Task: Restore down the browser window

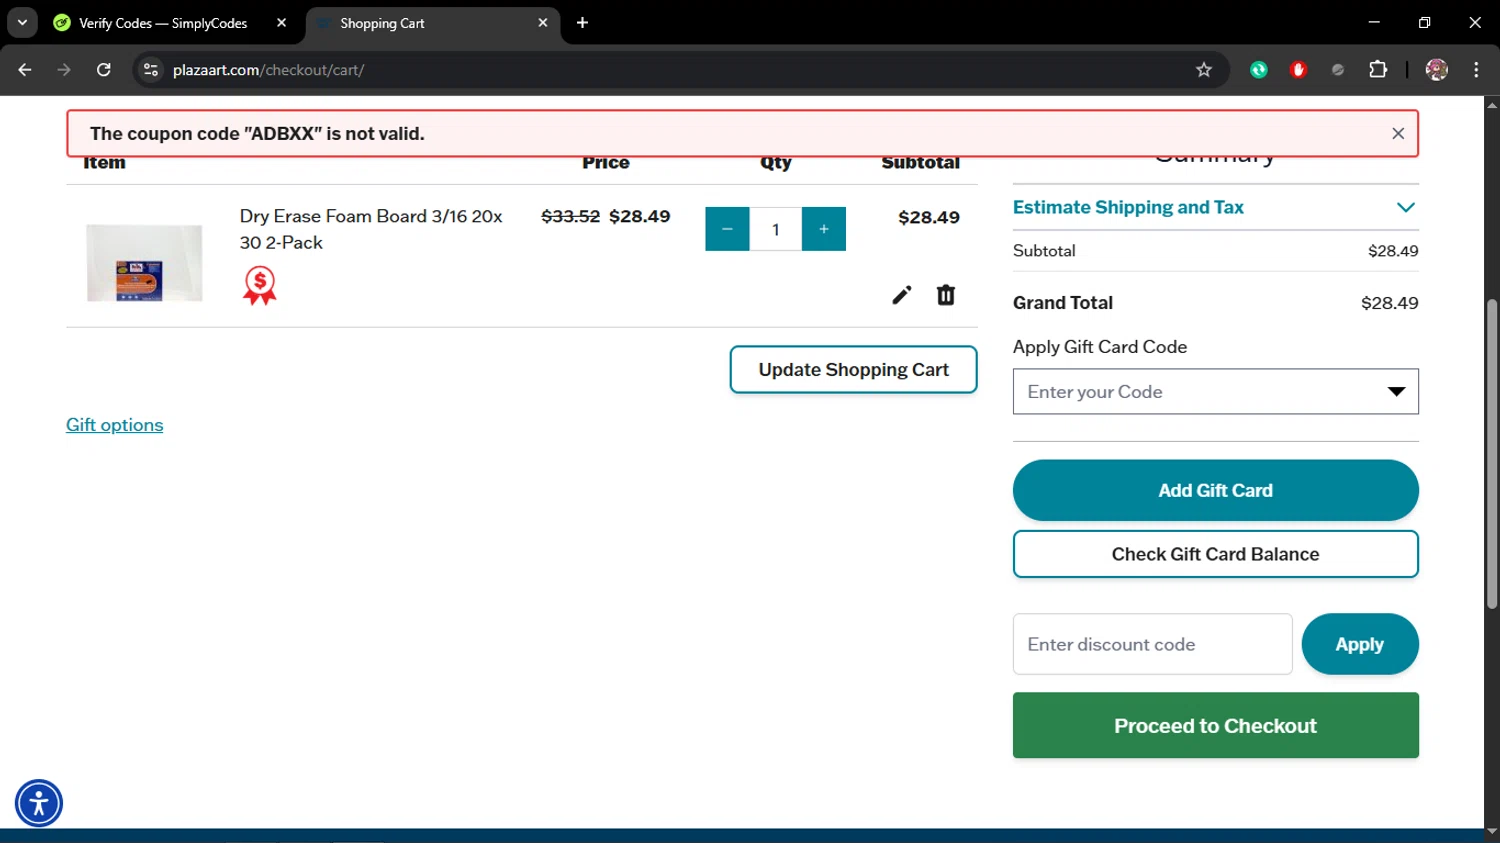Action: (x=1425, y=23)
